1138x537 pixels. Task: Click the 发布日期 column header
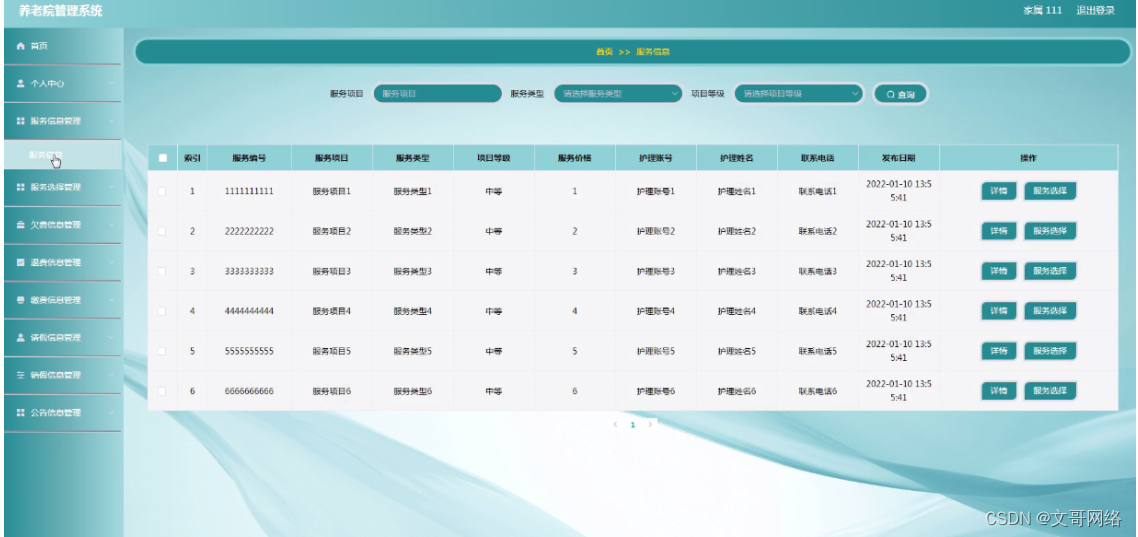[898, 158]
